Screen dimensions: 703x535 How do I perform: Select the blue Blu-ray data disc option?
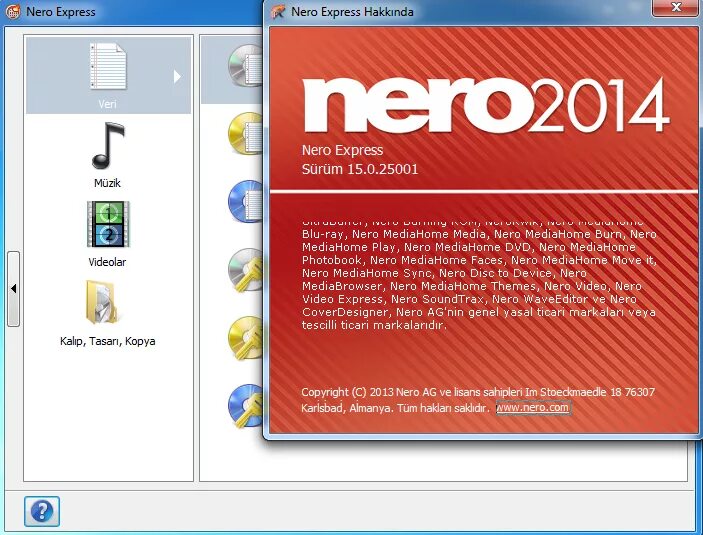(x=245, y=201)
